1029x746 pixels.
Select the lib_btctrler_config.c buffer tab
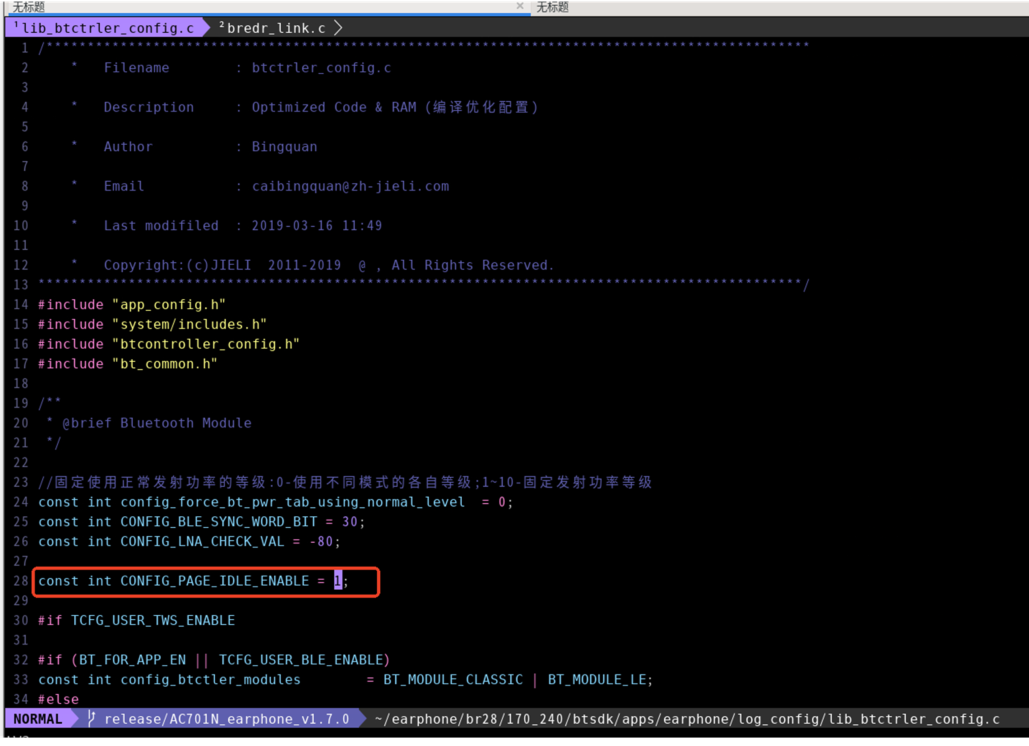[108, 28]
